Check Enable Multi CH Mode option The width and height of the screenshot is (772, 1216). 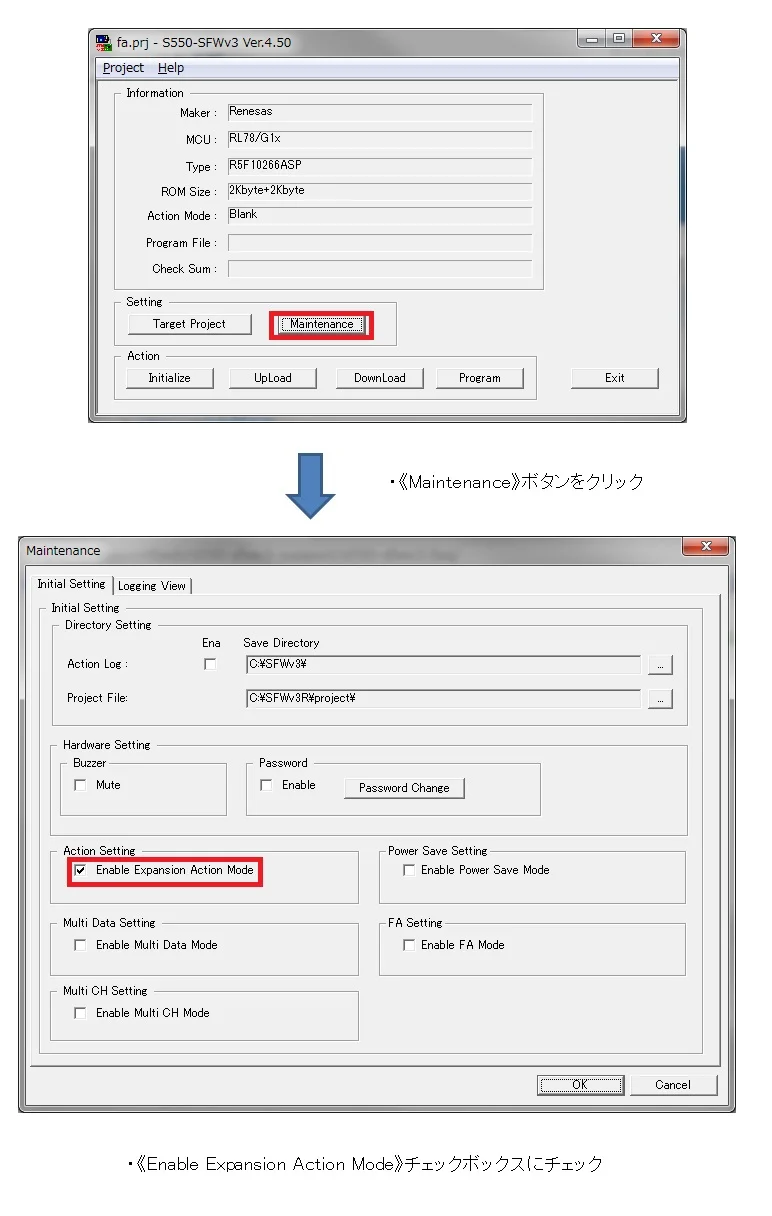(81, 1013)
